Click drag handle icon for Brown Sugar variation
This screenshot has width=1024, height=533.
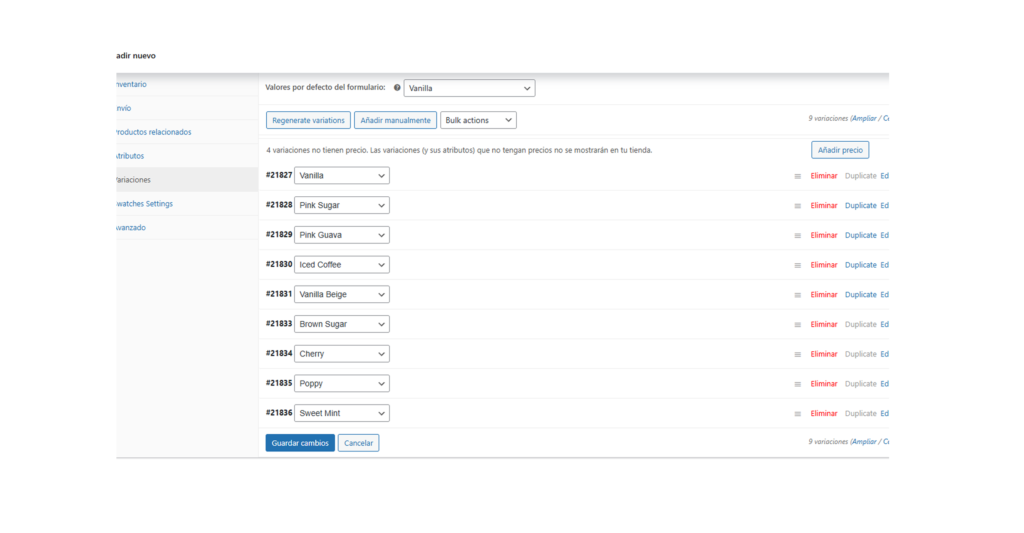[797, 325]
